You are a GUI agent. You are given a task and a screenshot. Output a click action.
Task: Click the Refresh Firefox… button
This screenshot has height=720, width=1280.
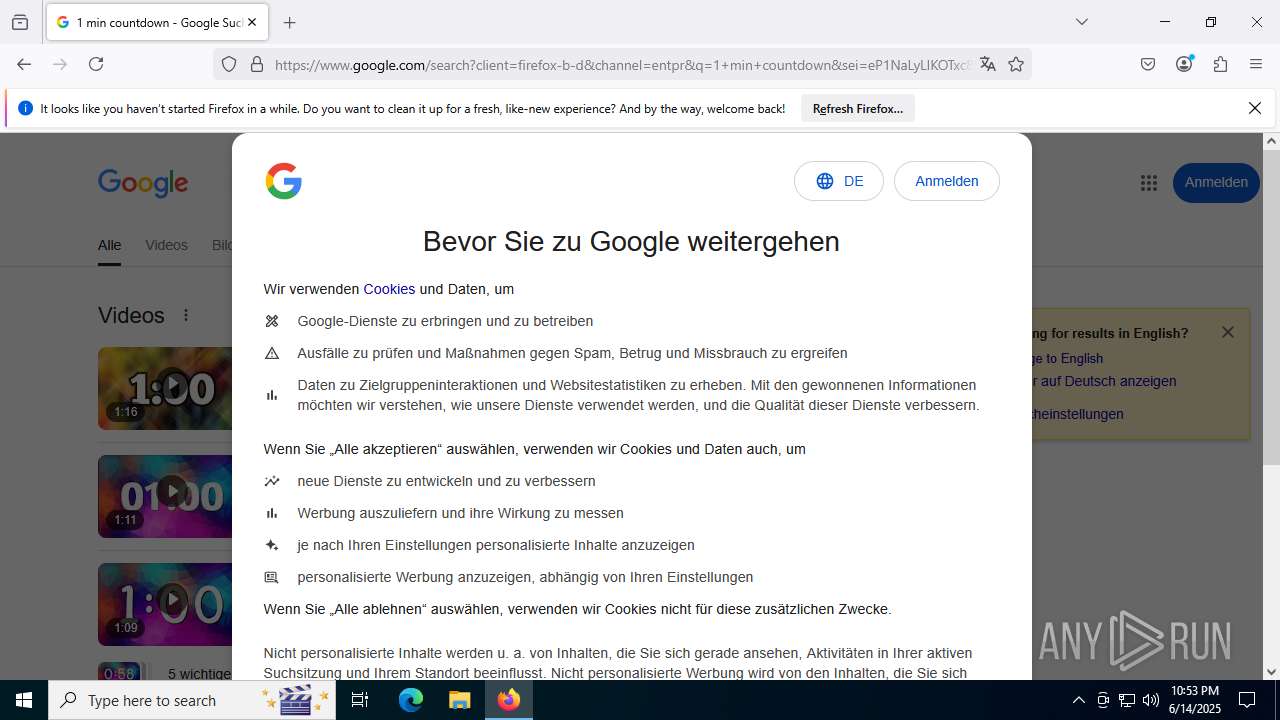(x=858, y=108)
